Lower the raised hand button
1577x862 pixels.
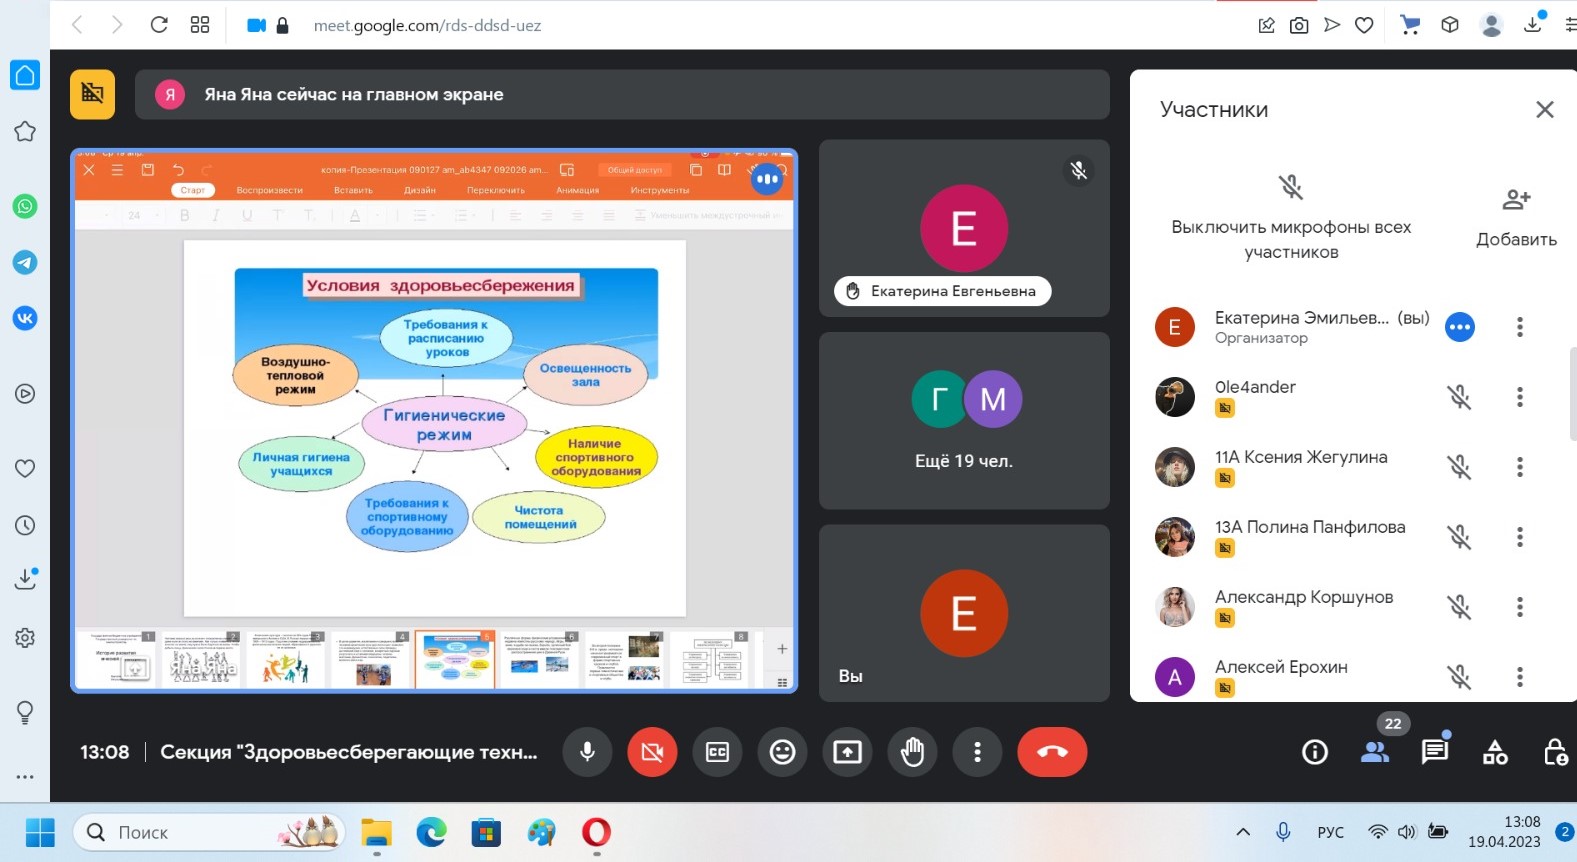912,752
